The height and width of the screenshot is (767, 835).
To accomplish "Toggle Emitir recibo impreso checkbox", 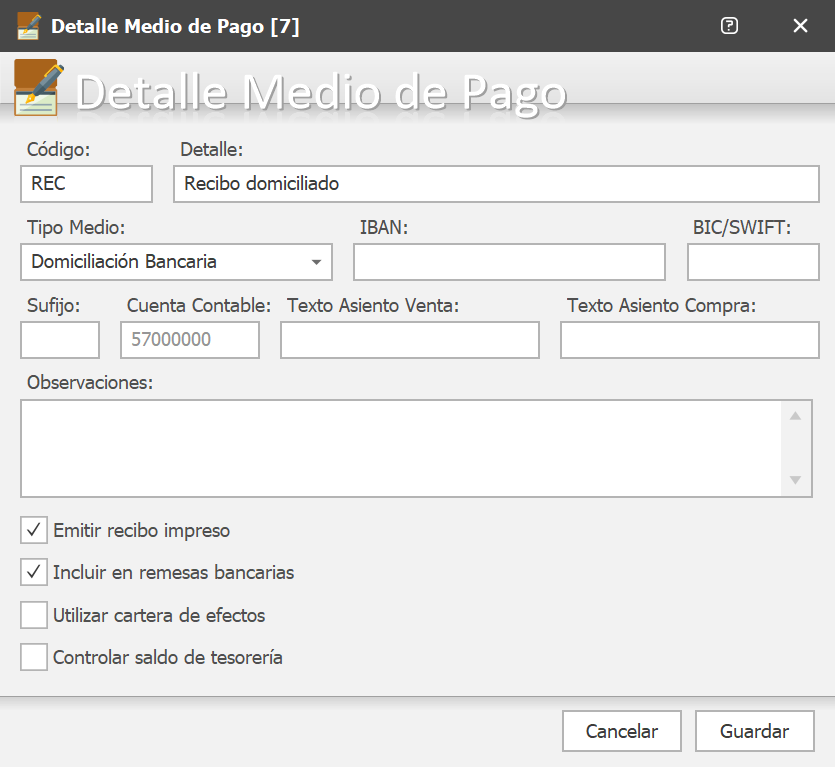I will click(34, 530).
